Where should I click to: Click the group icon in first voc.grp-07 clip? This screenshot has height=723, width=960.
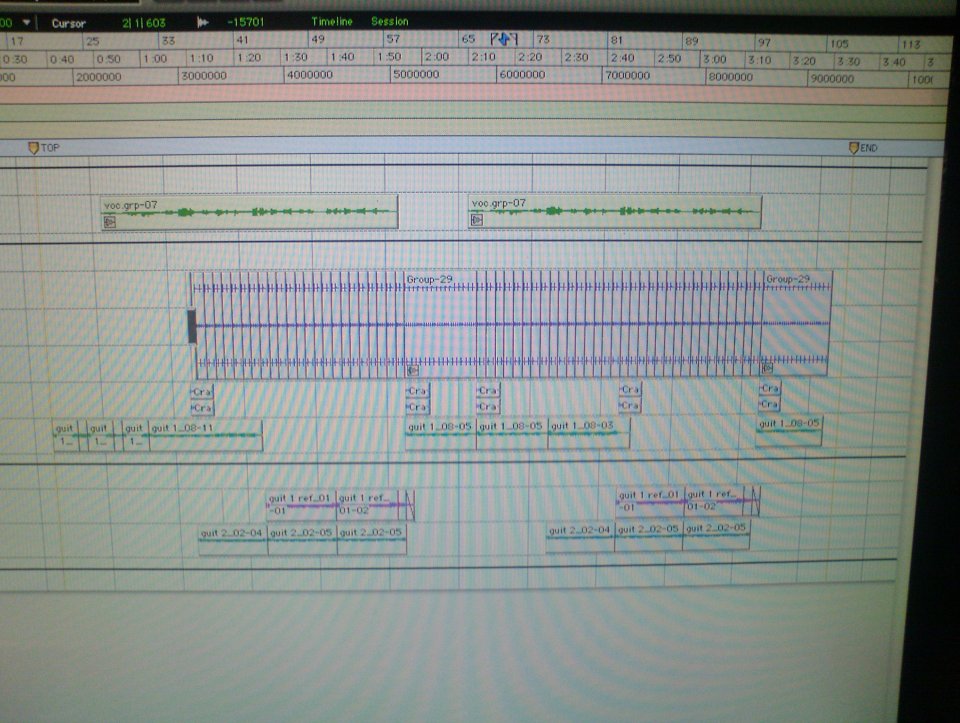point(110,221)
